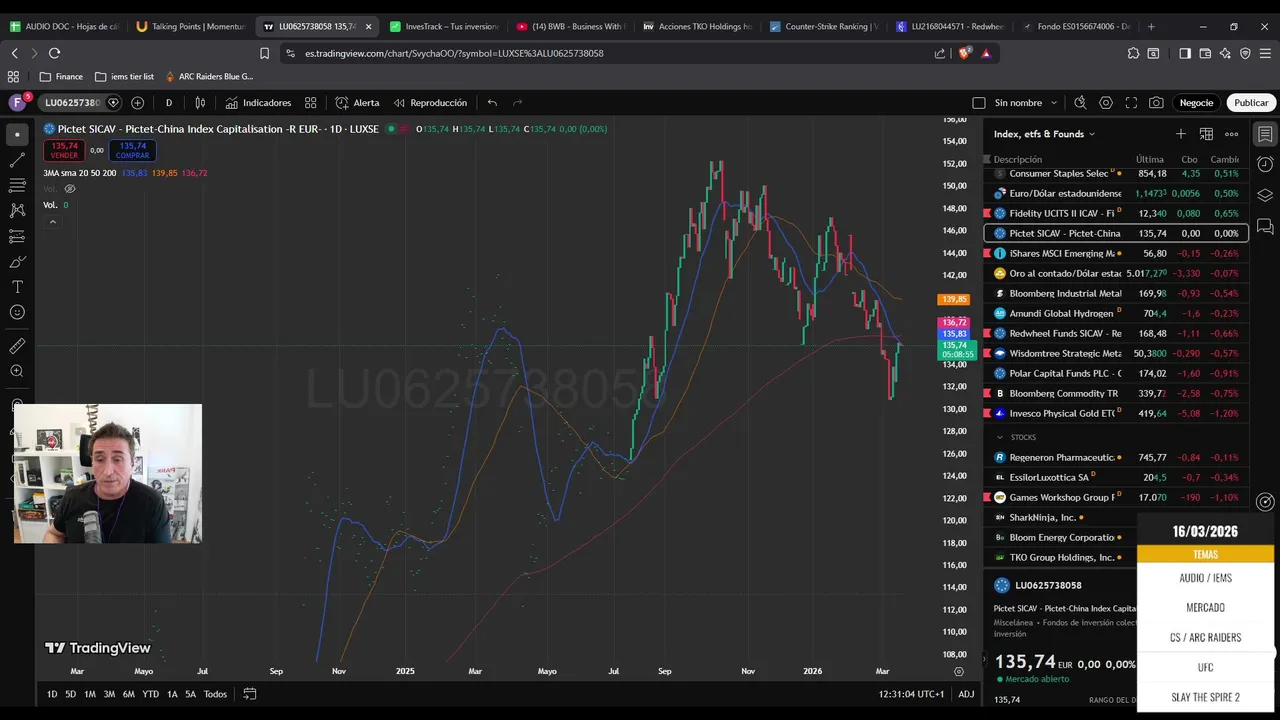Click the add symbol compare plus icon

[x=137, y=103]
